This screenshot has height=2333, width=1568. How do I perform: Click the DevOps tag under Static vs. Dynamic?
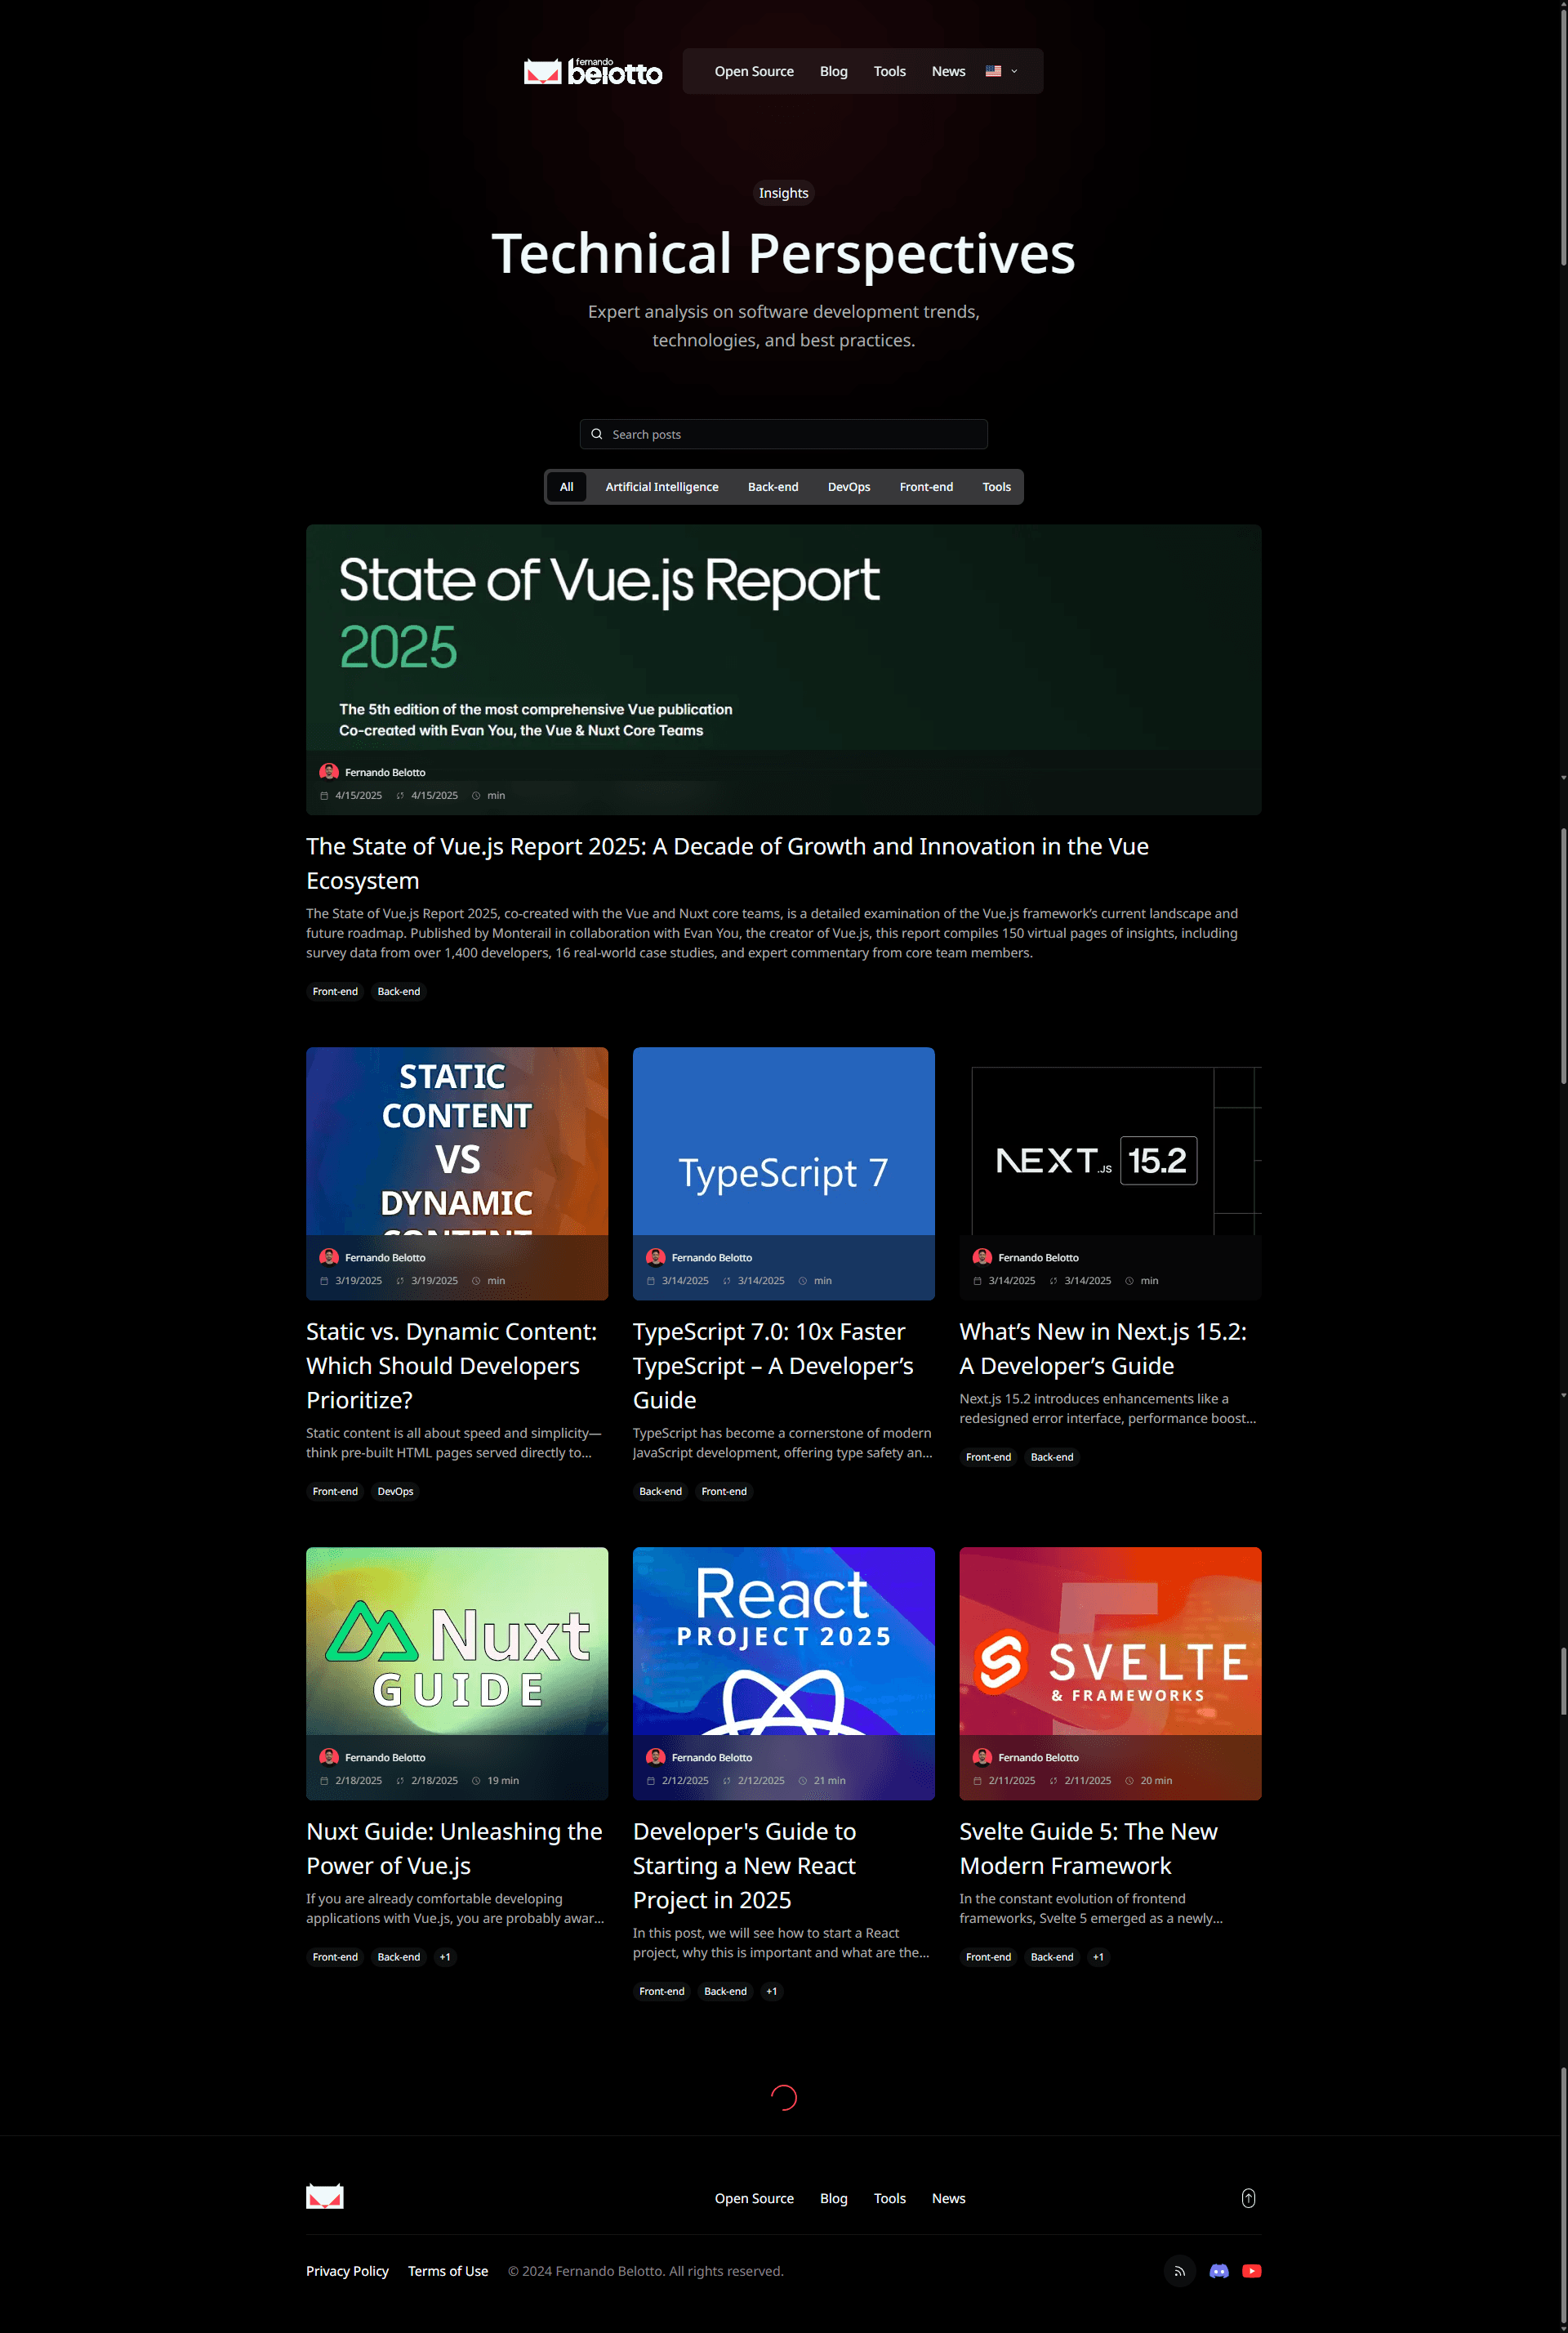(x=395, y=1491)
